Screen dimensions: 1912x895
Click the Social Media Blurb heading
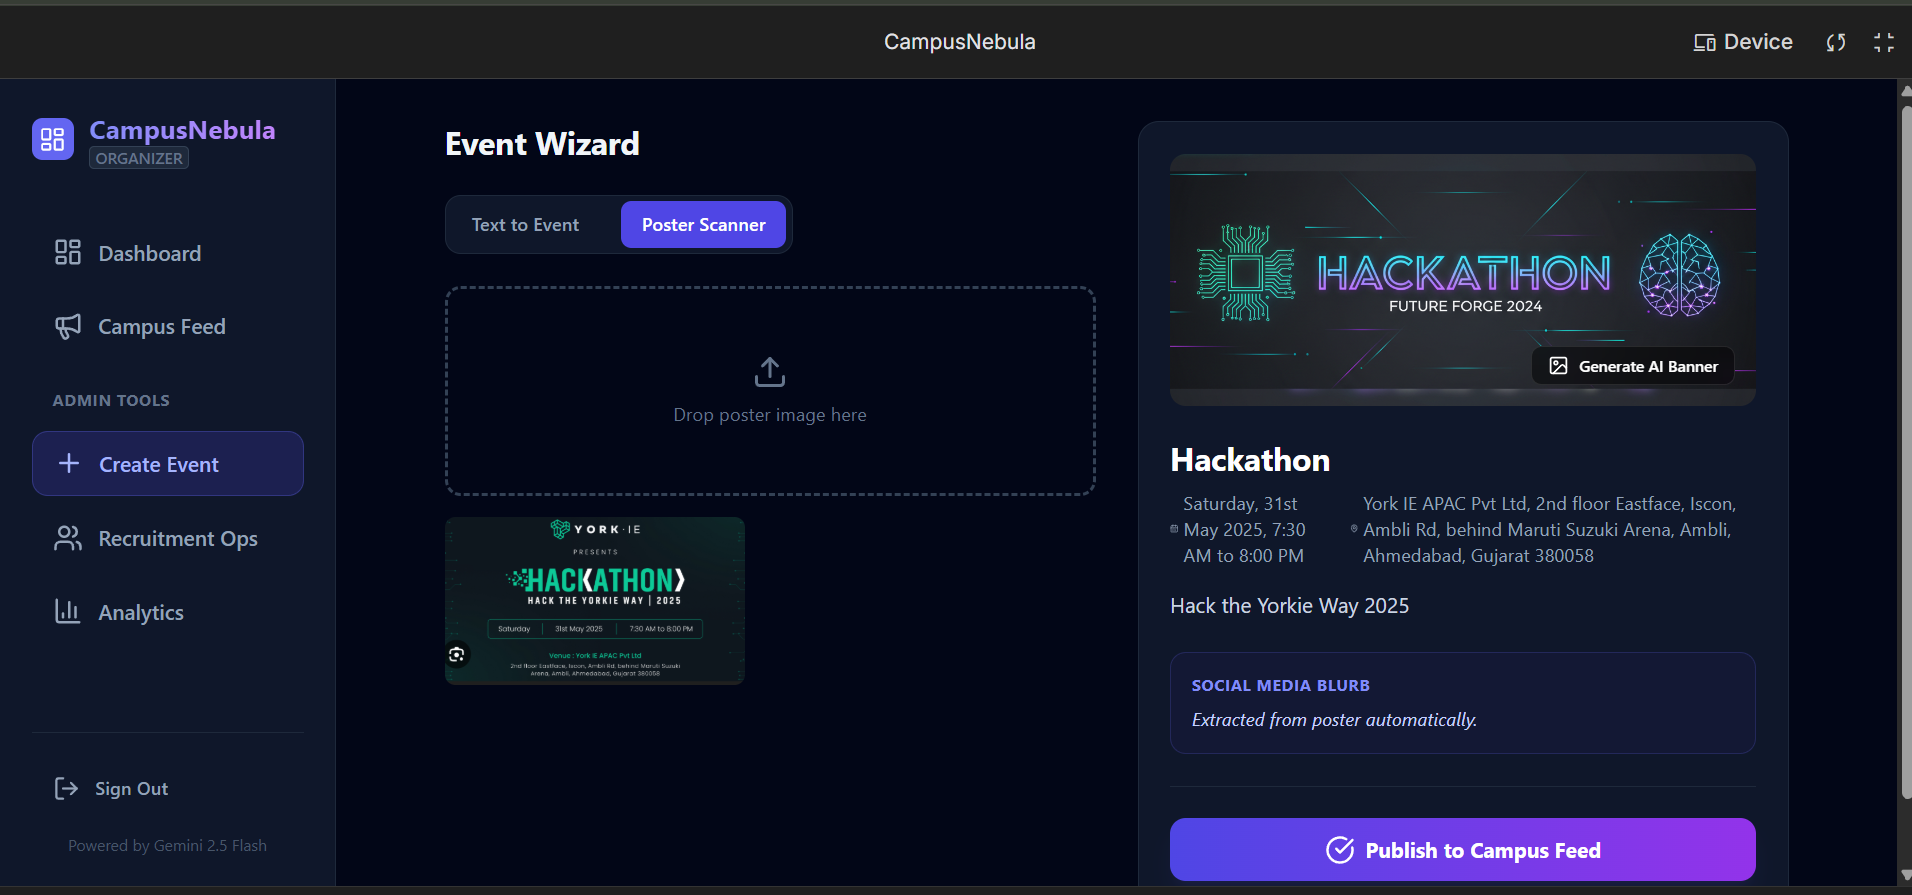click(1280, 686)
